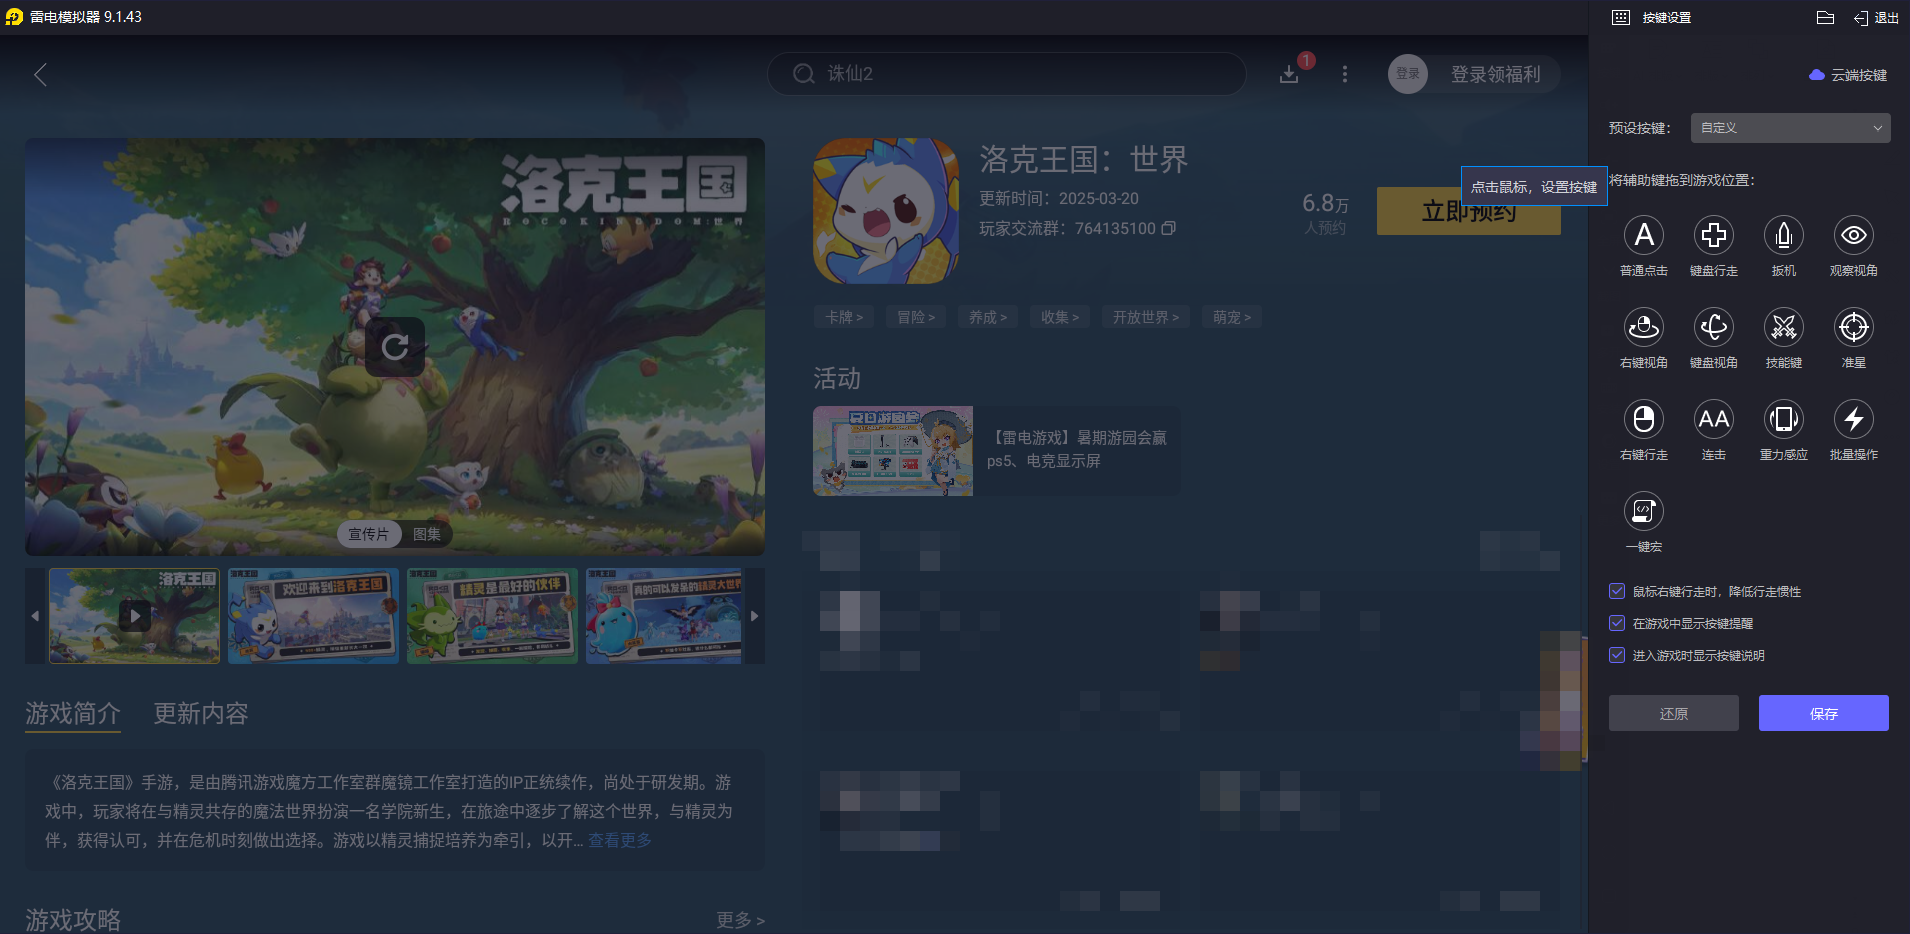
Task: Open the 预设按键 自定义 dropdown
Action: pyautogui.click(x=1788, y=128)
